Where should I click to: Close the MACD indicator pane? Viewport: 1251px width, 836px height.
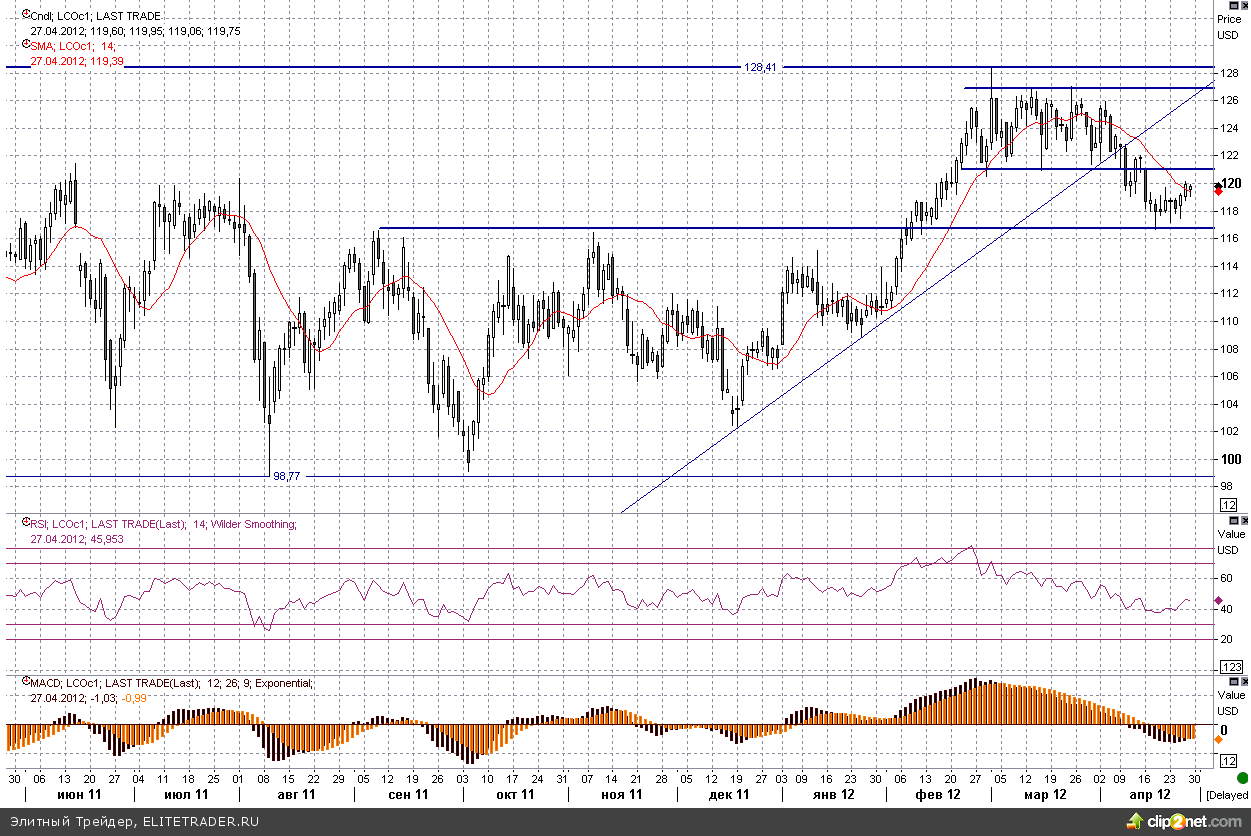pyautogui.click(x=1244, y=681)
